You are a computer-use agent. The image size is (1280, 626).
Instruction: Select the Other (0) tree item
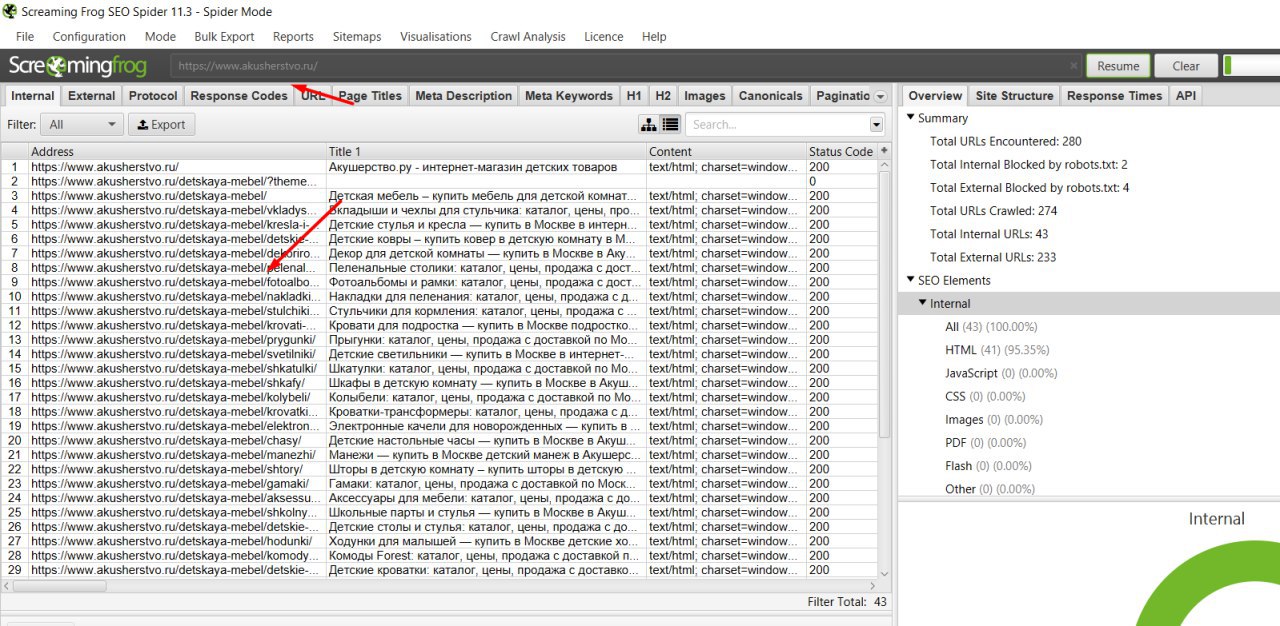pos(990,489)
